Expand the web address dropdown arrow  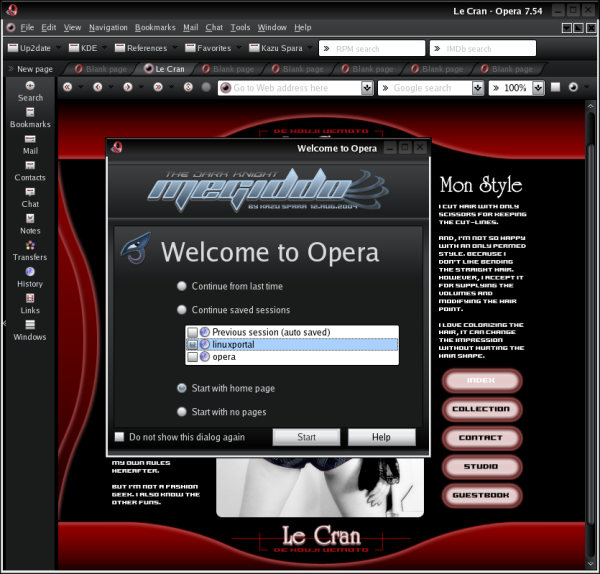click(367, 88)
